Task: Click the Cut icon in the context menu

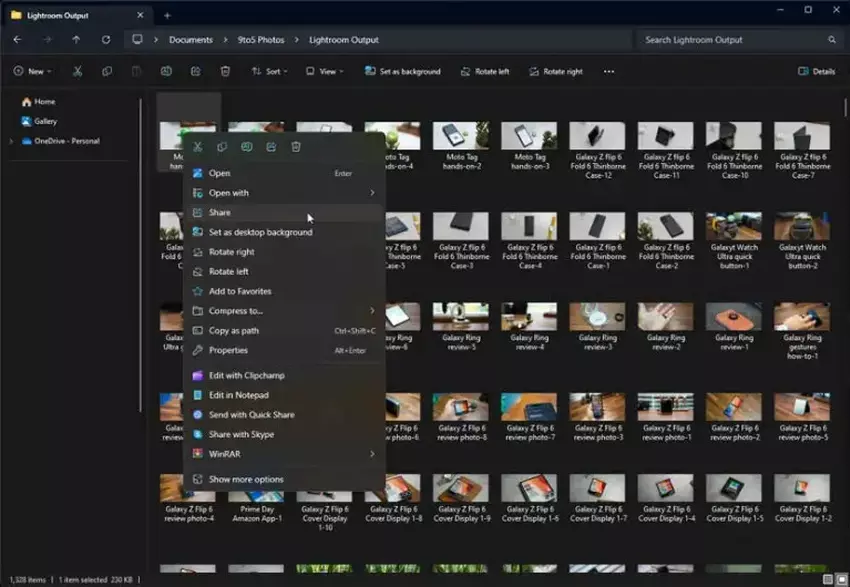Action: 197,147
